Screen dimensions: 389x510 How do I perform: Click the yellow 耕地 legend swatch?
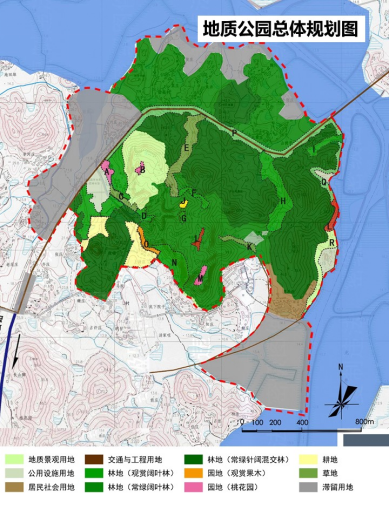pyautogui.click(x=308, y=459)
